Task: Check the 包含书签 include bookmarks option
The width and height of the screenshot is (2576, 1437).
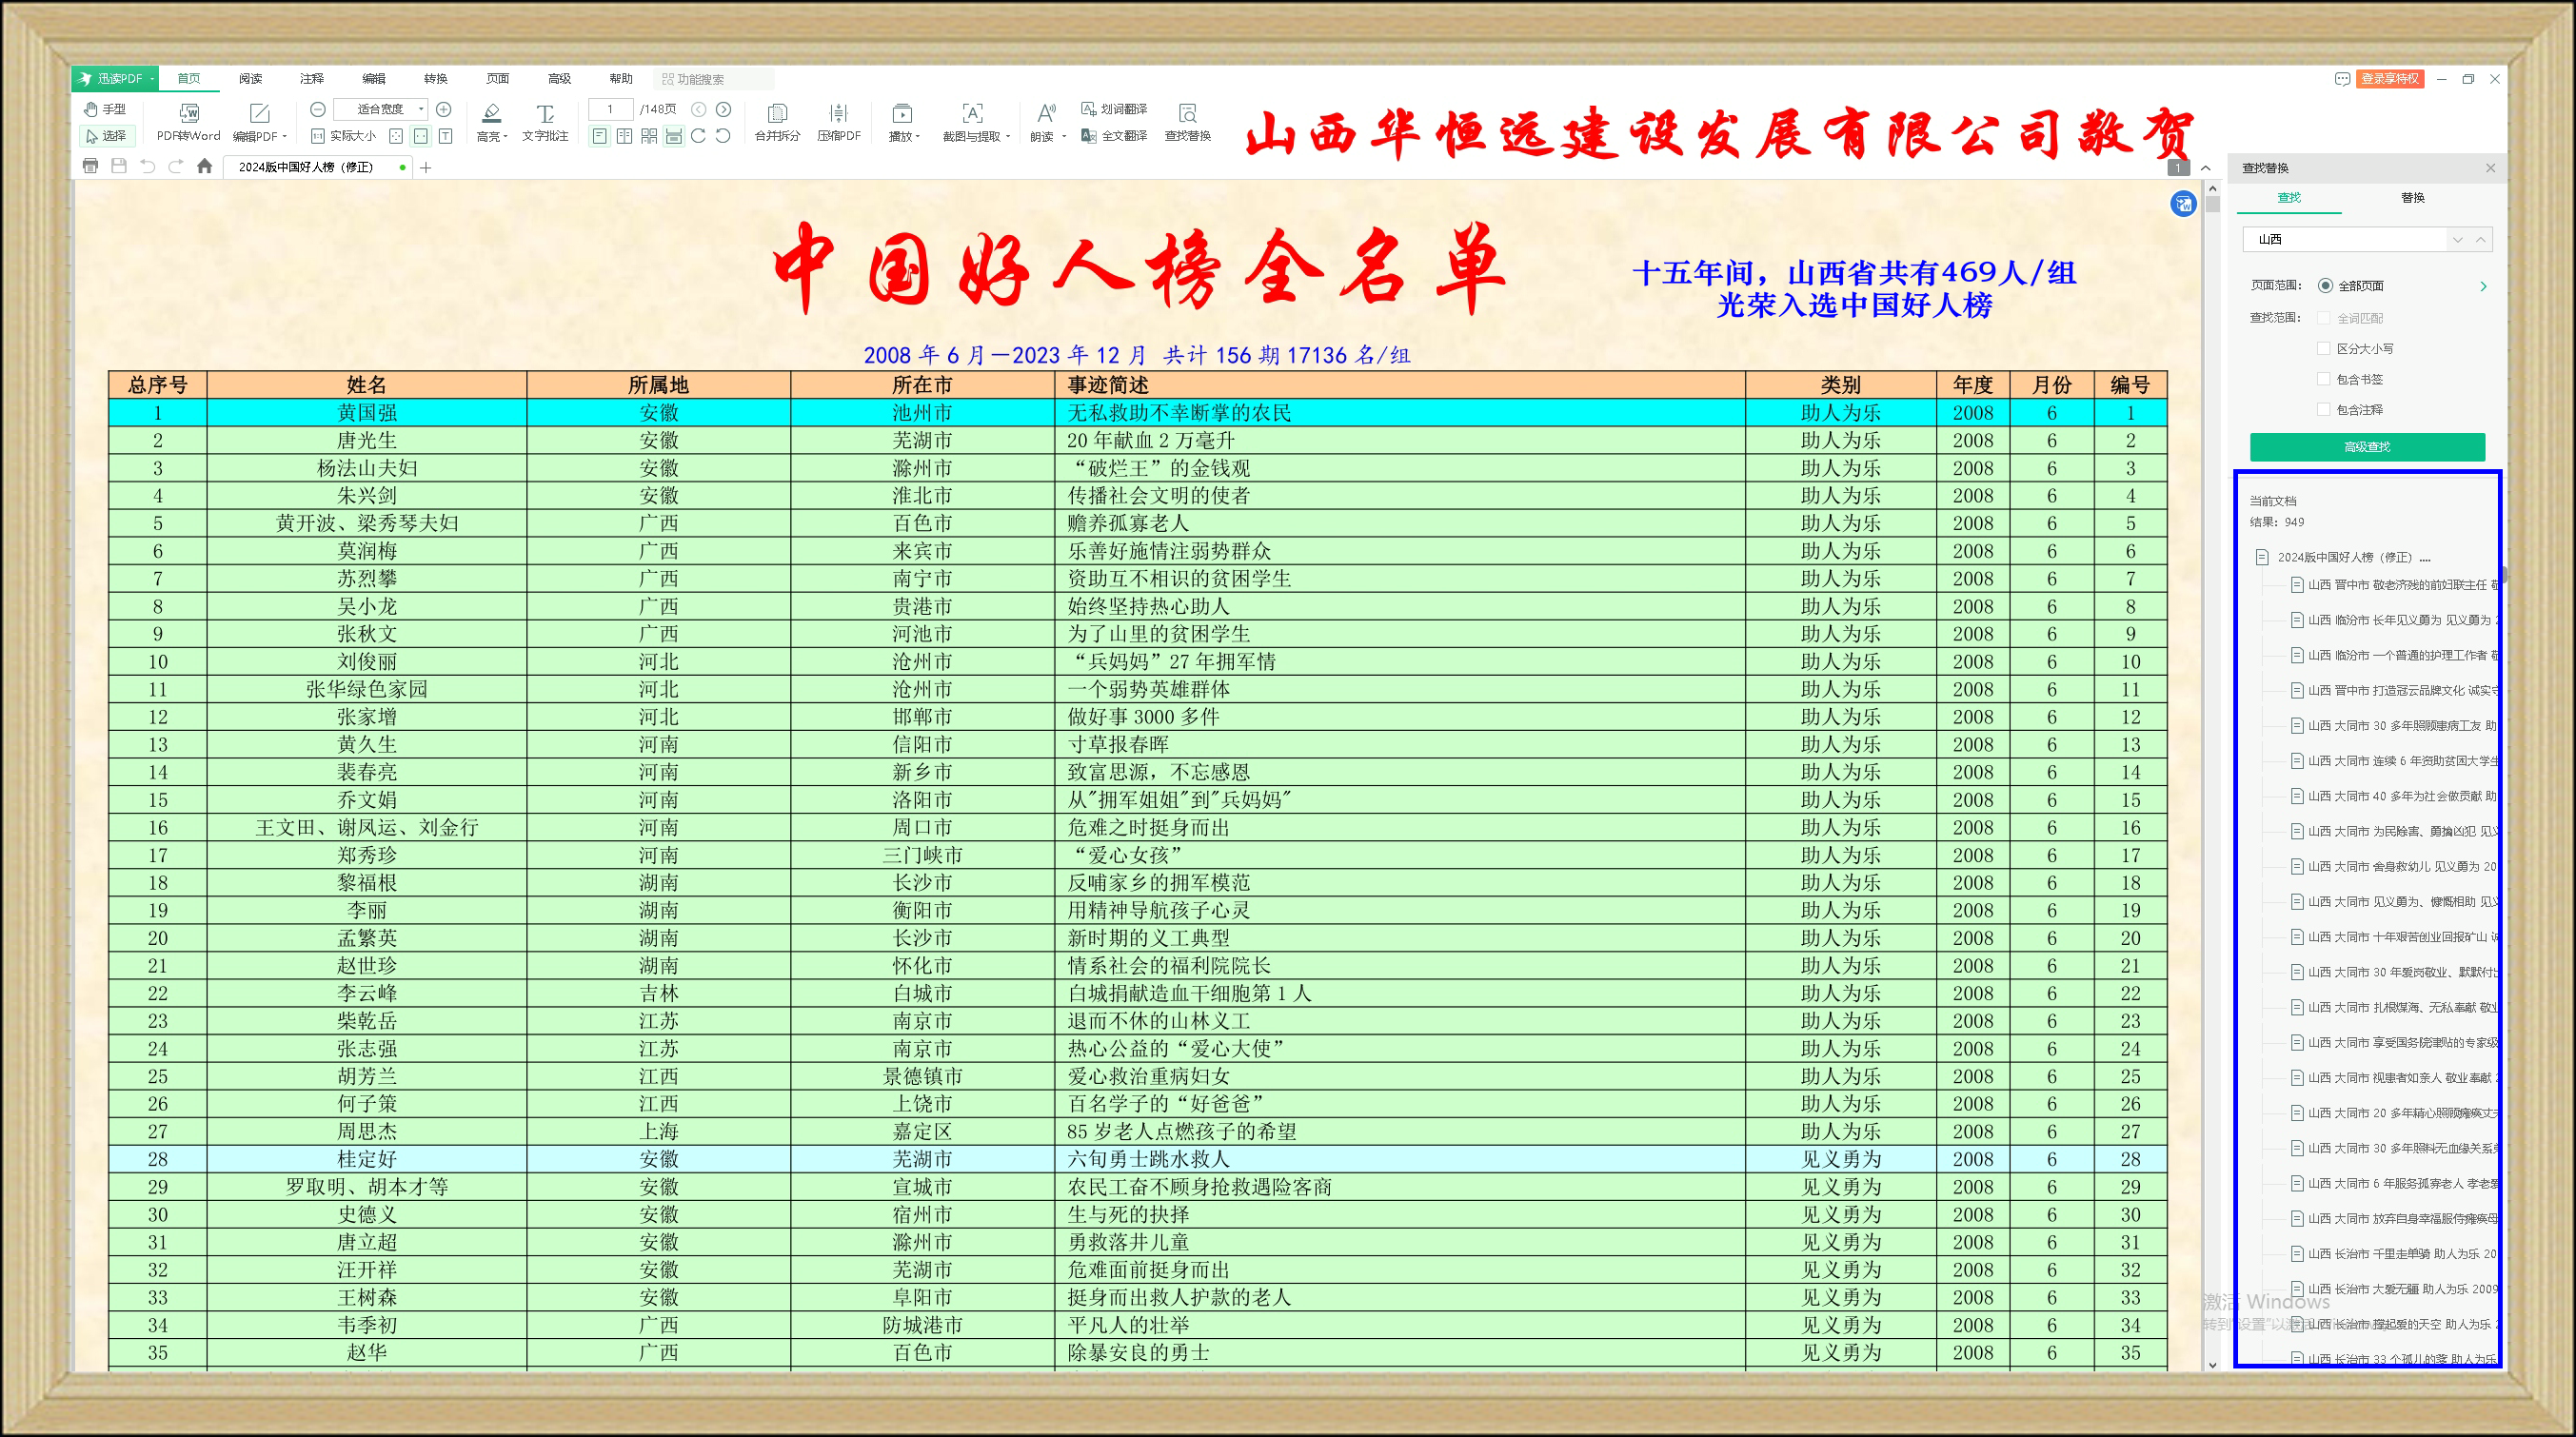Action: point(2323,379)
